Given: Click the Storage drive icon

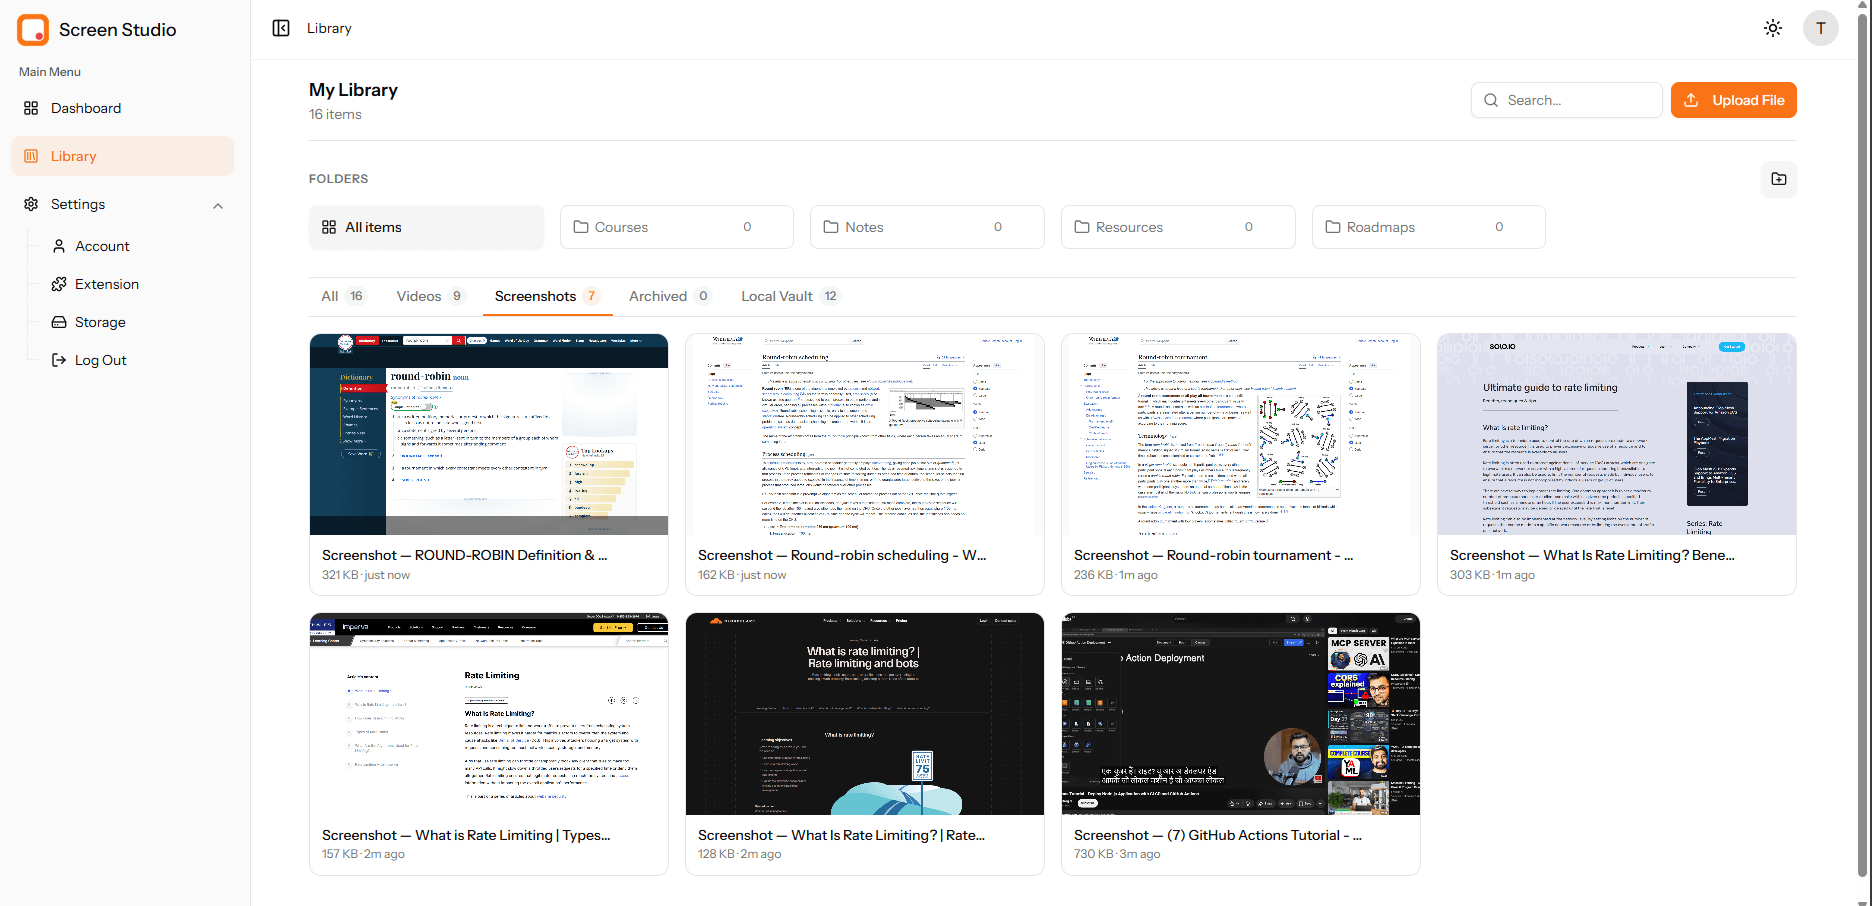Looking at the screenshot, I should 59,322.
